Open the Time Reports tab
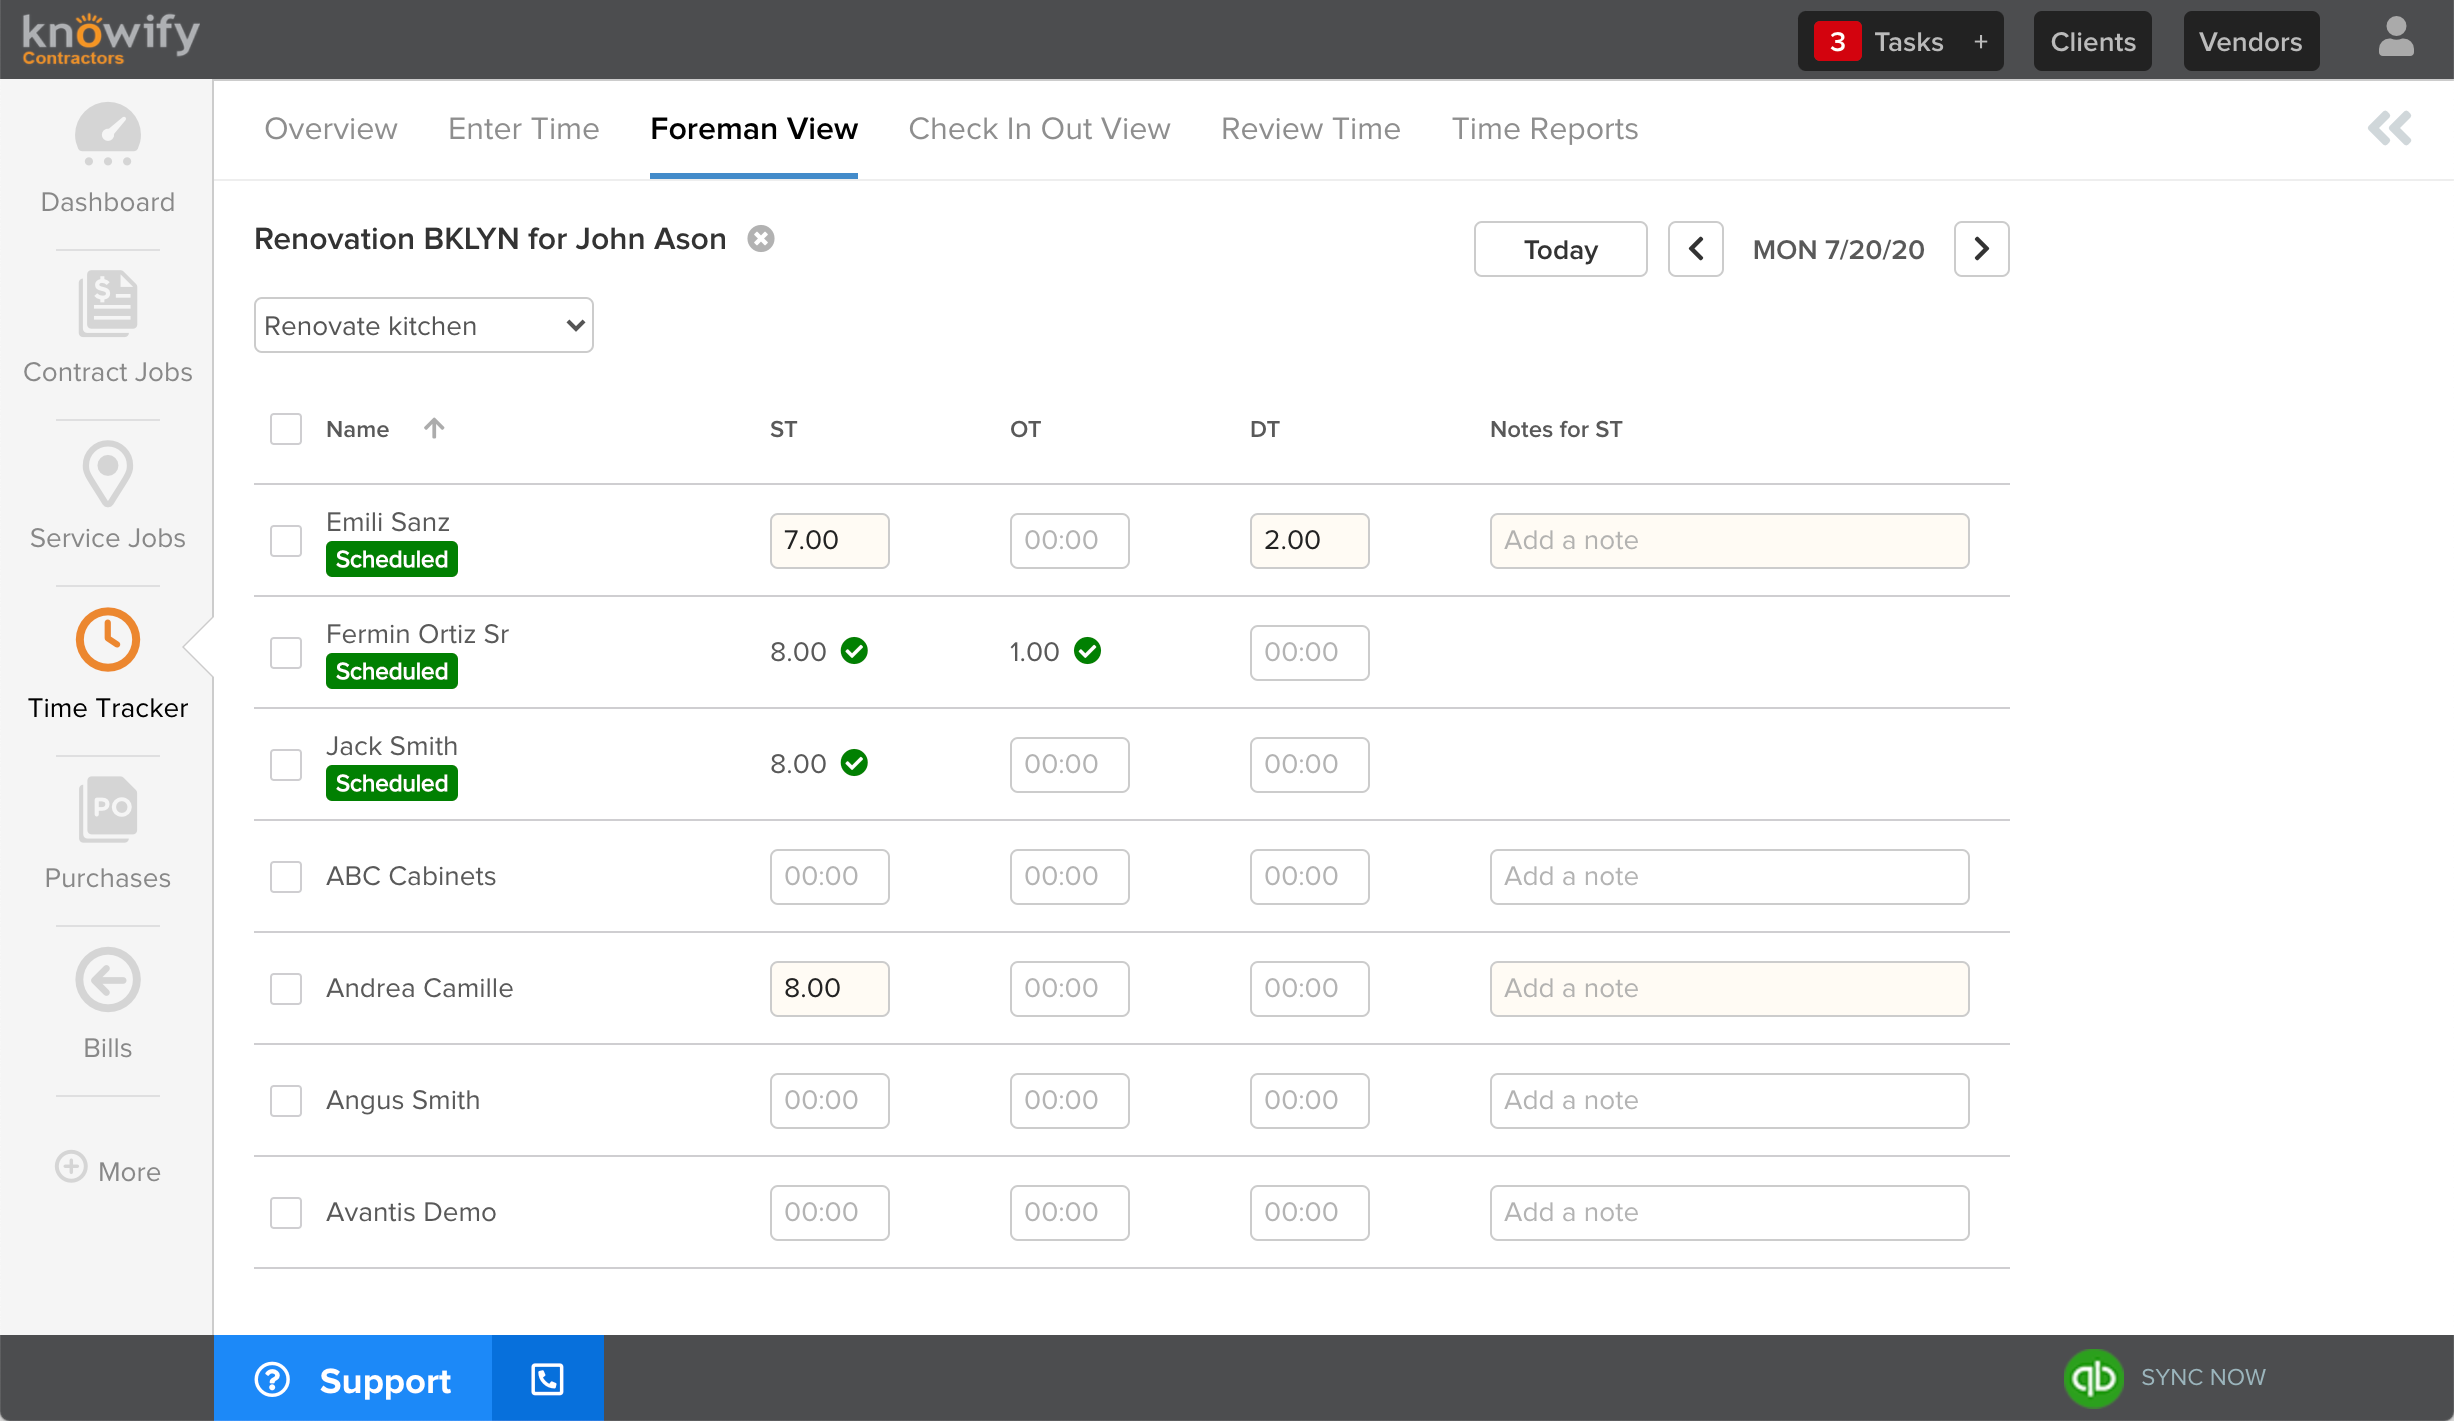This screenshot has width=2454, height=1421. click(1545, 128)
